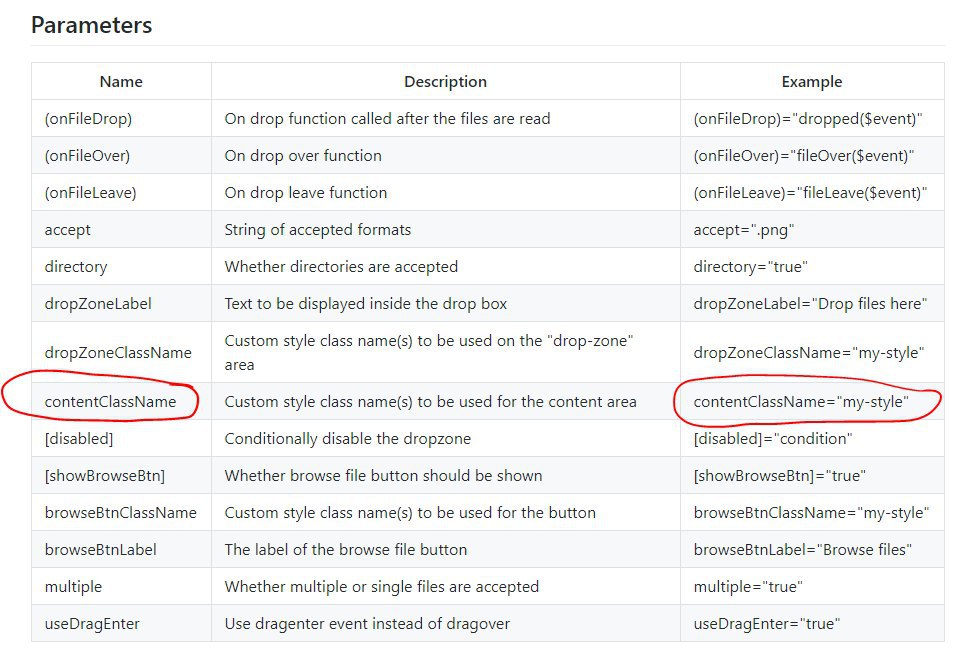Click the directory parameter name
The width and height of the screenshot is (964, 661).
[x=76, y=267]
